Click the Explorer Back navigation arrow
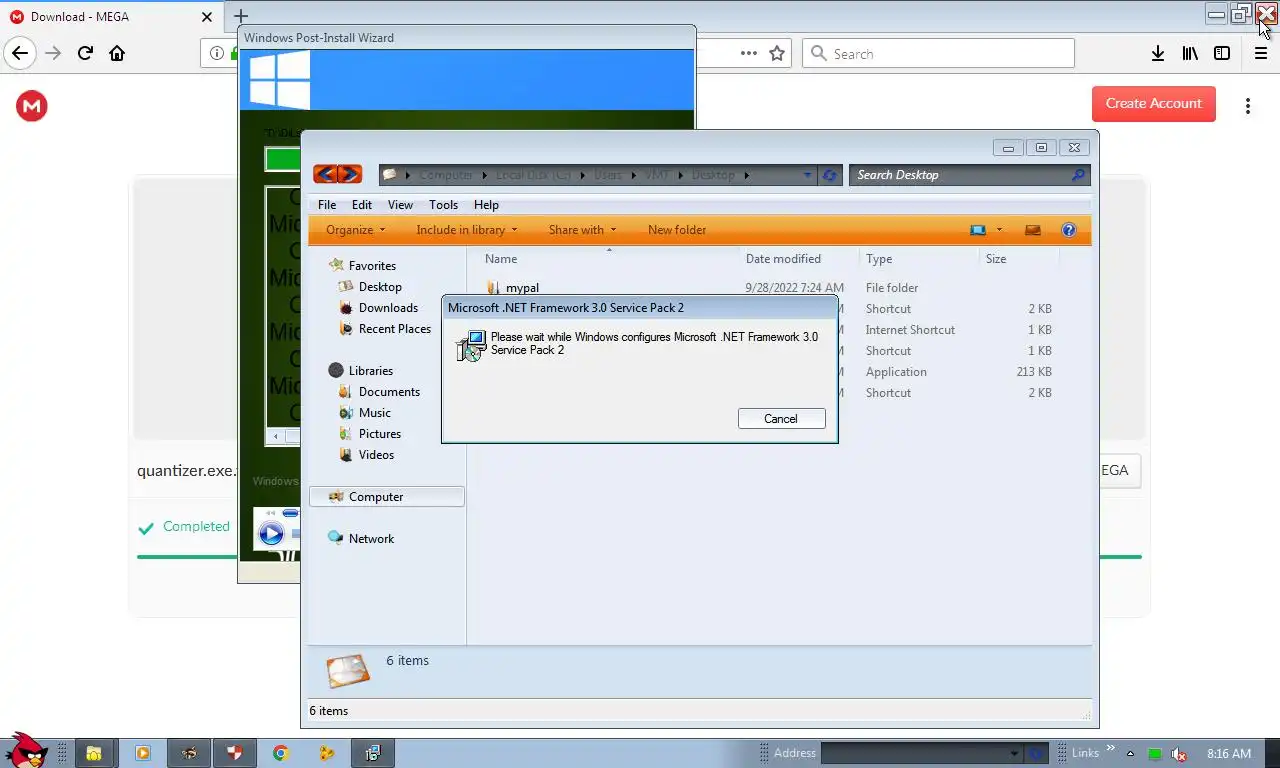1280x768 pixels. coord(325,174)
